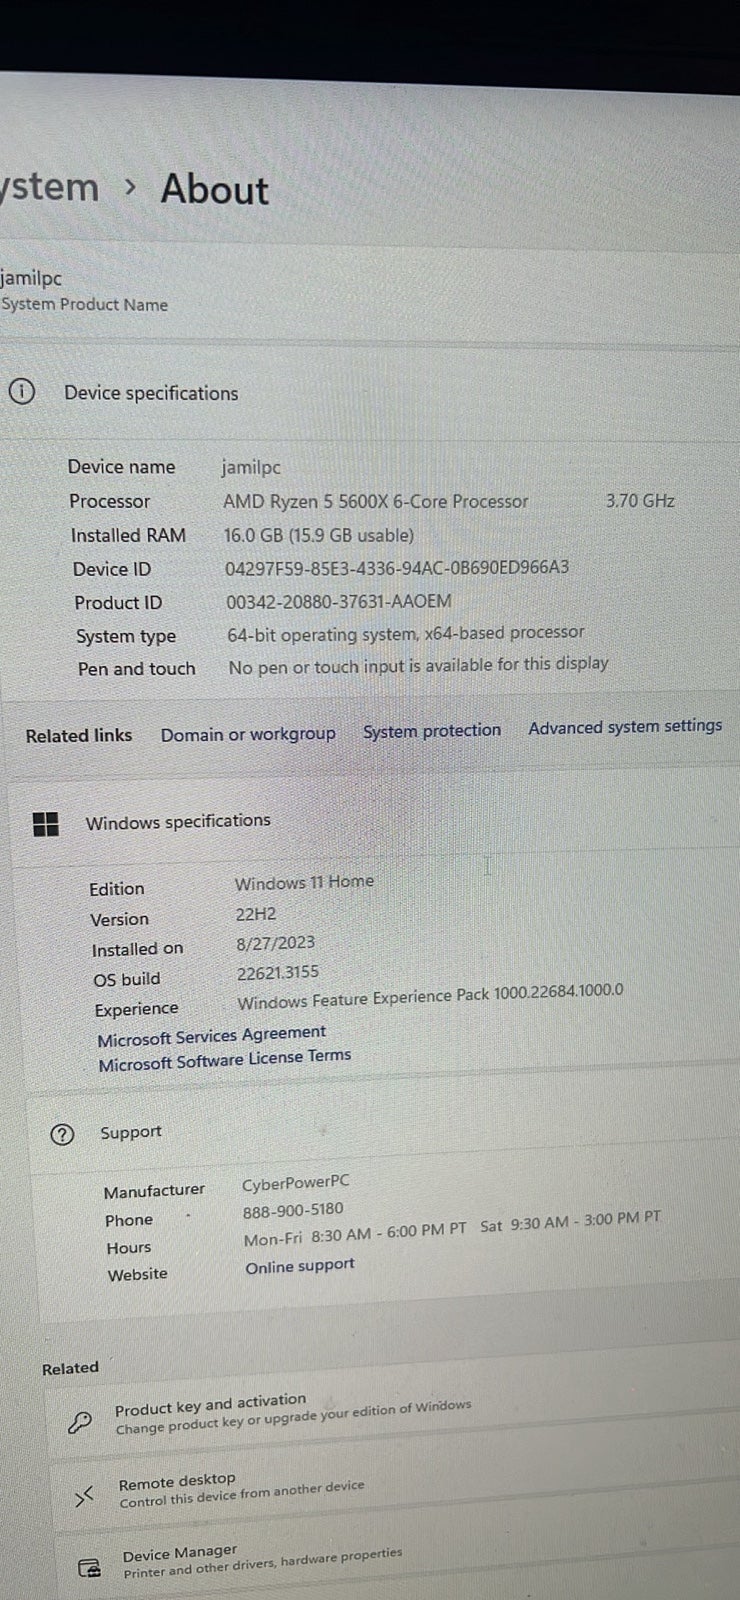Screen dimensions: 740x1600
Task: Click the 3.70 GHz processor speed
Action: click(x=640, y=500)
